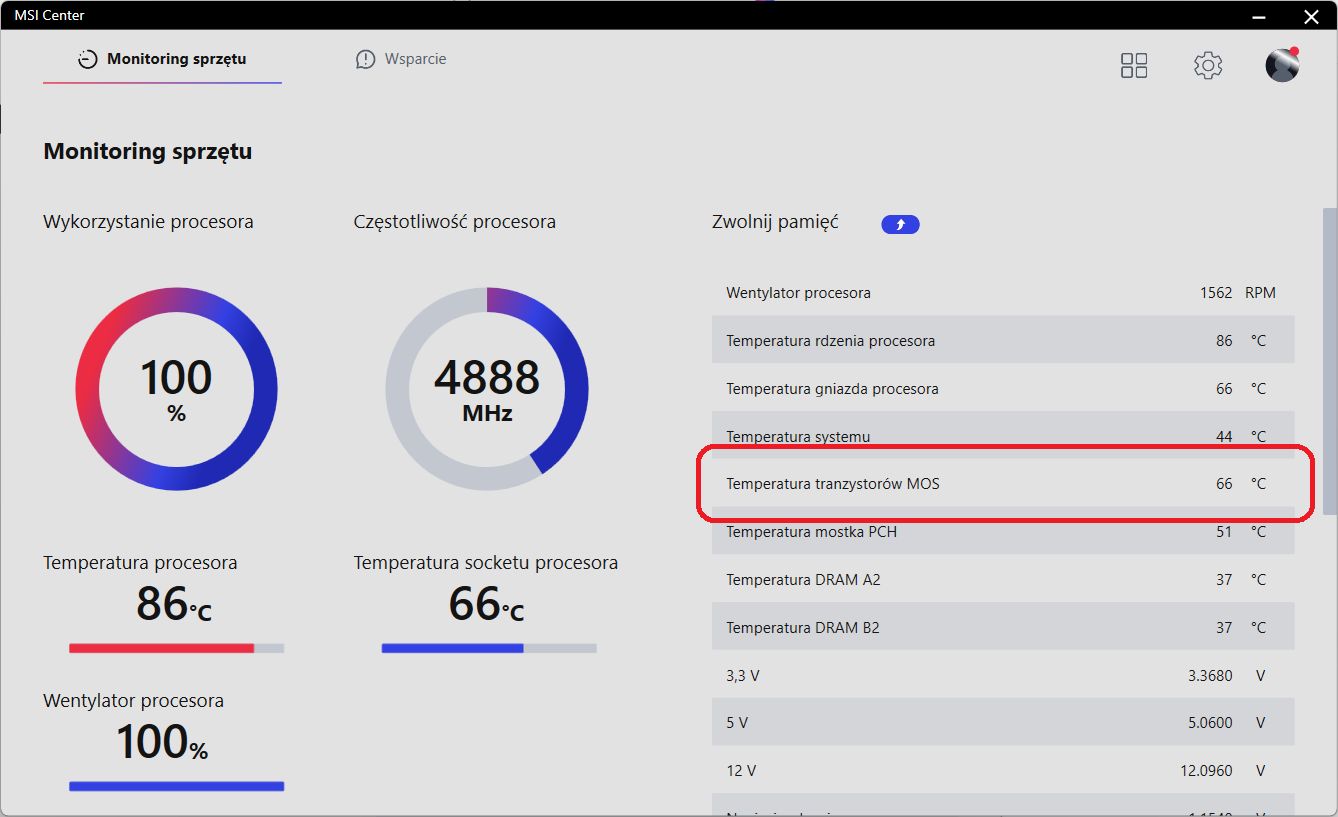The image size is (1338, 817).
Task: Switch to the Wsparcie tab
Action: (x=401, y=59)
